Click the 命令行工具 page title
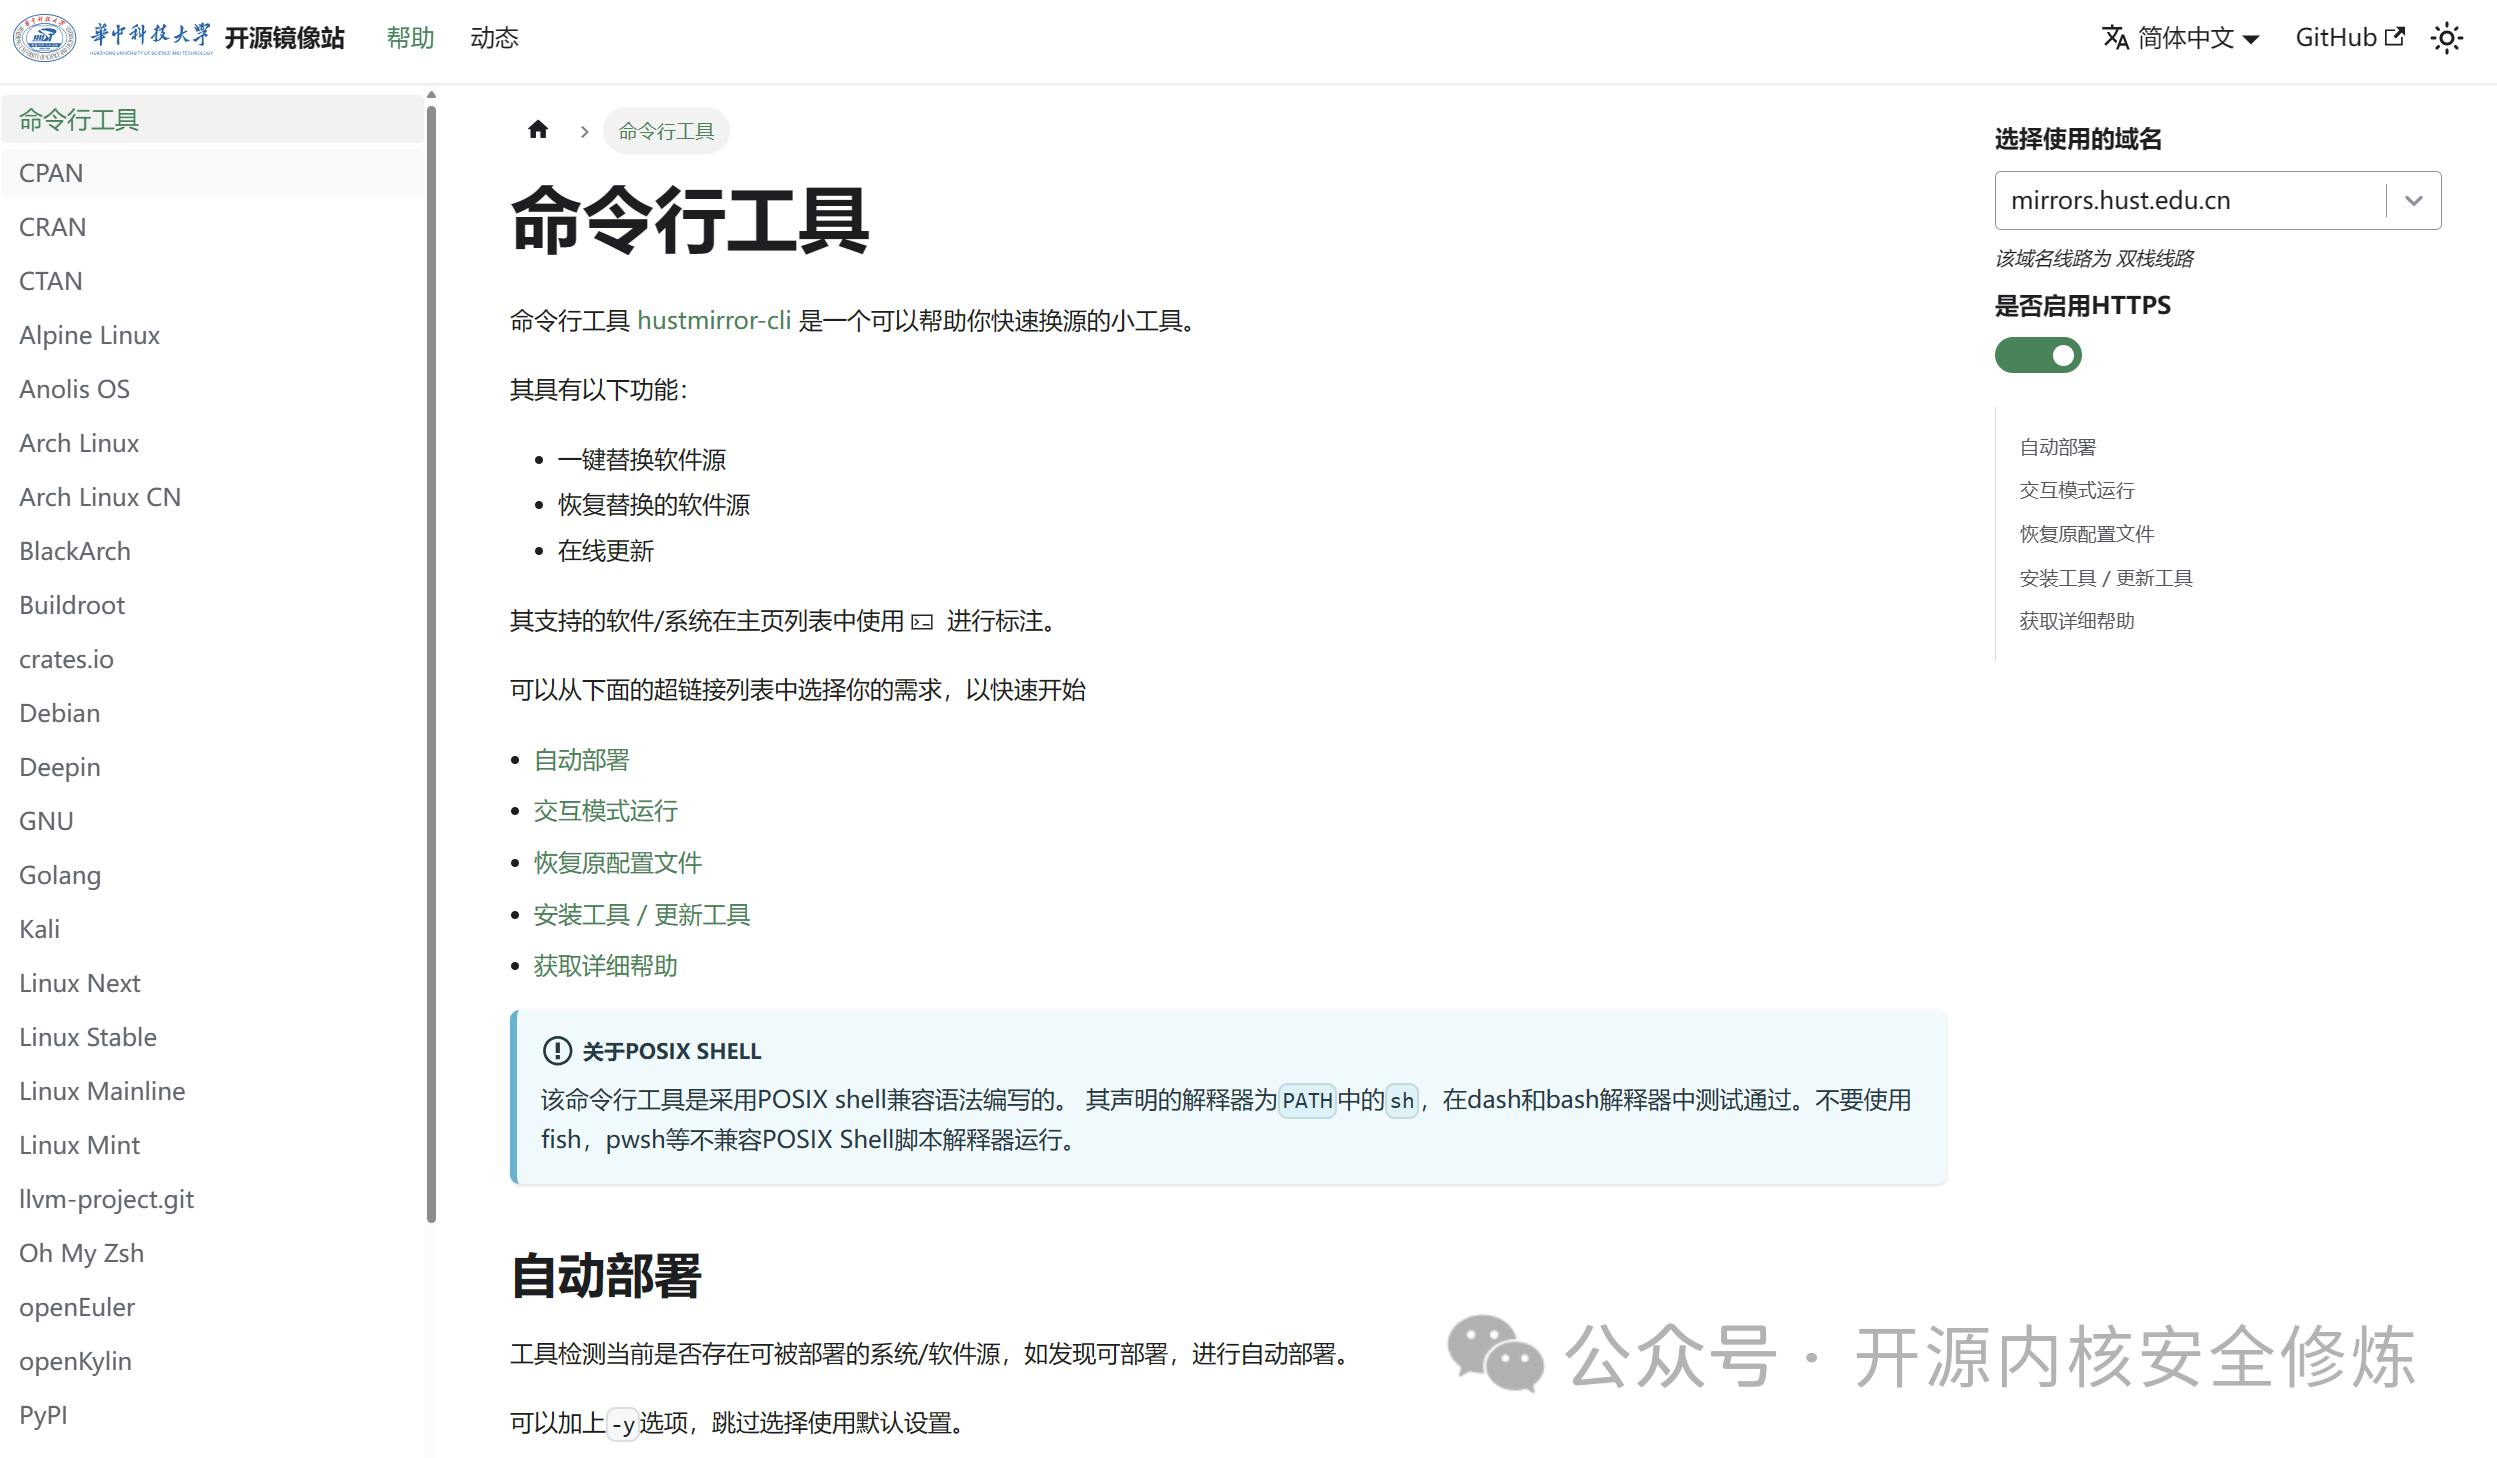Image resolution: width=2497 pixels, height=1458 pixels. click(690, 220)
